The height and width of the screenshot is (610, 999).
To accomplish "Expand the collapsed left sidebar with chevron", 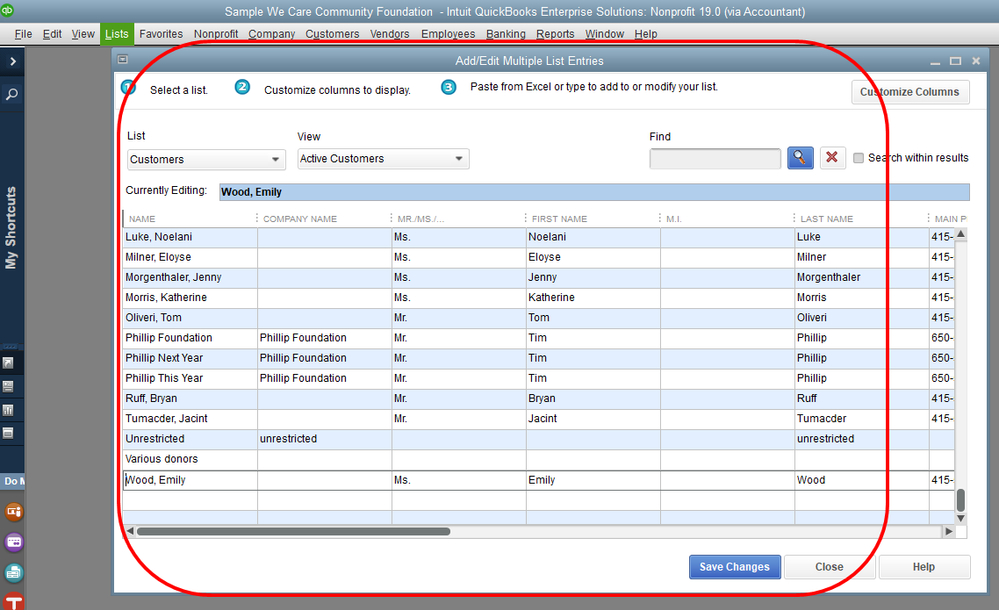I will click(x=12, y=61).
